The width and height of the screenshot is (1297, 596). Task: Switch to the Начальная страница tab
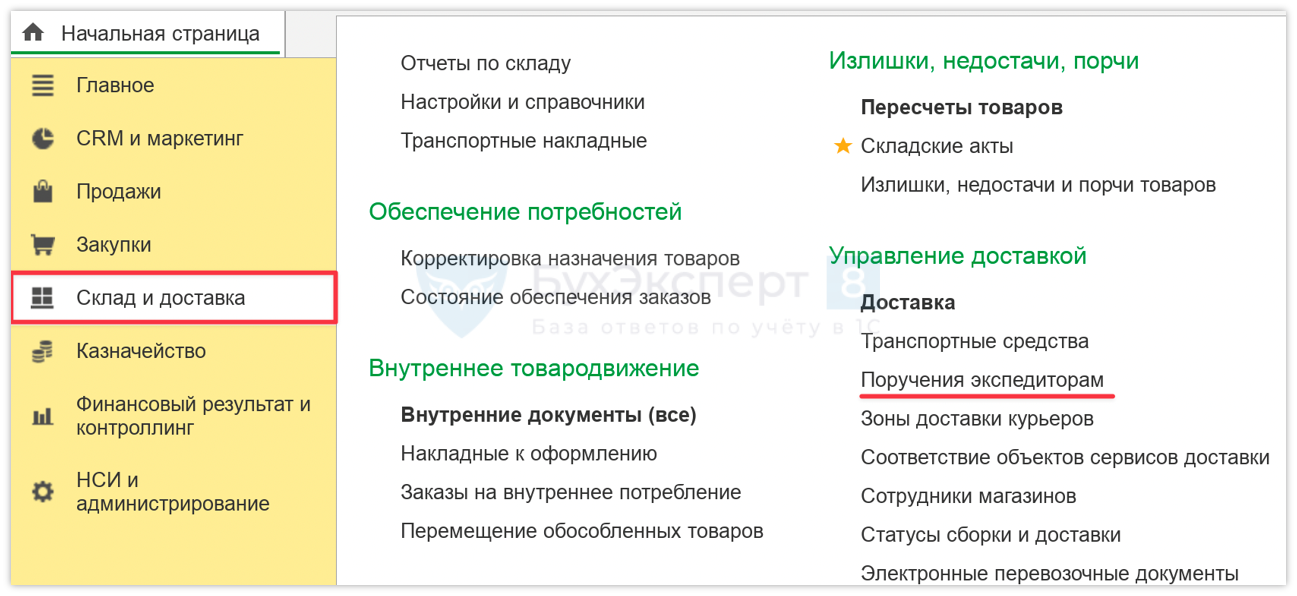click(x=160, y=33)
